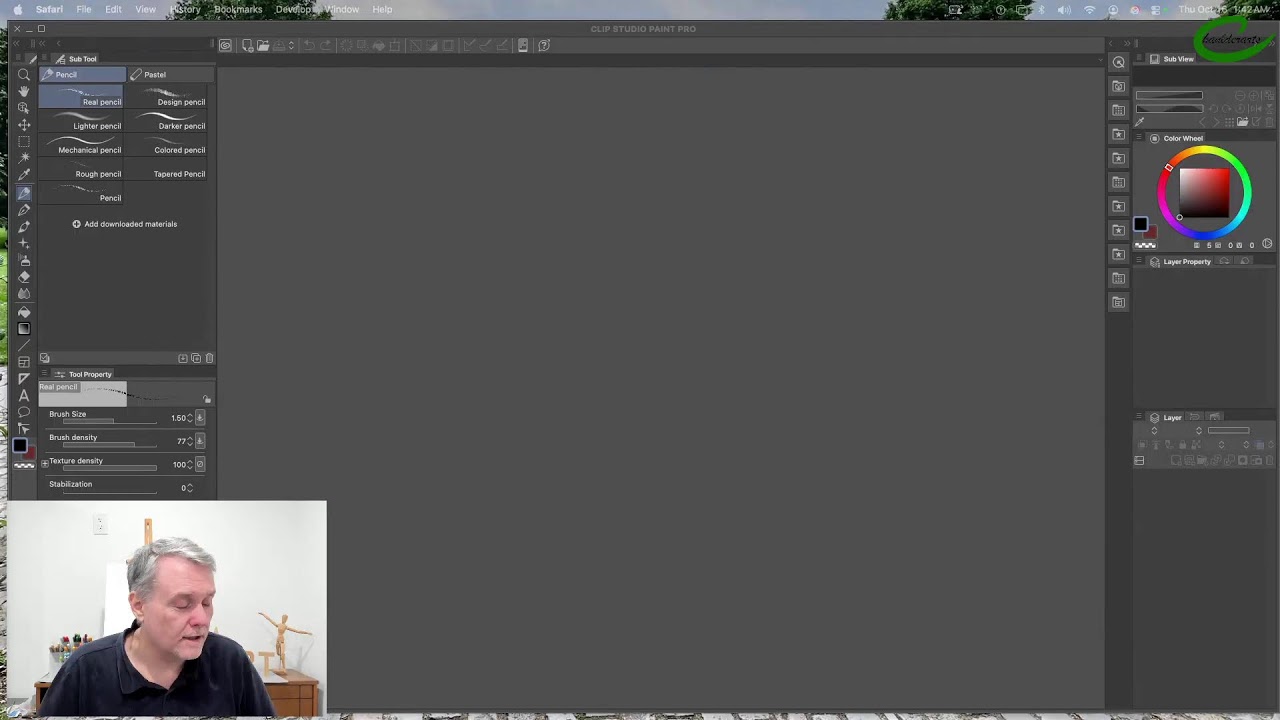This screenshot has width=1280, height=720.
Task: Duplicate the selected sub tool
Action: click(196, 358)
